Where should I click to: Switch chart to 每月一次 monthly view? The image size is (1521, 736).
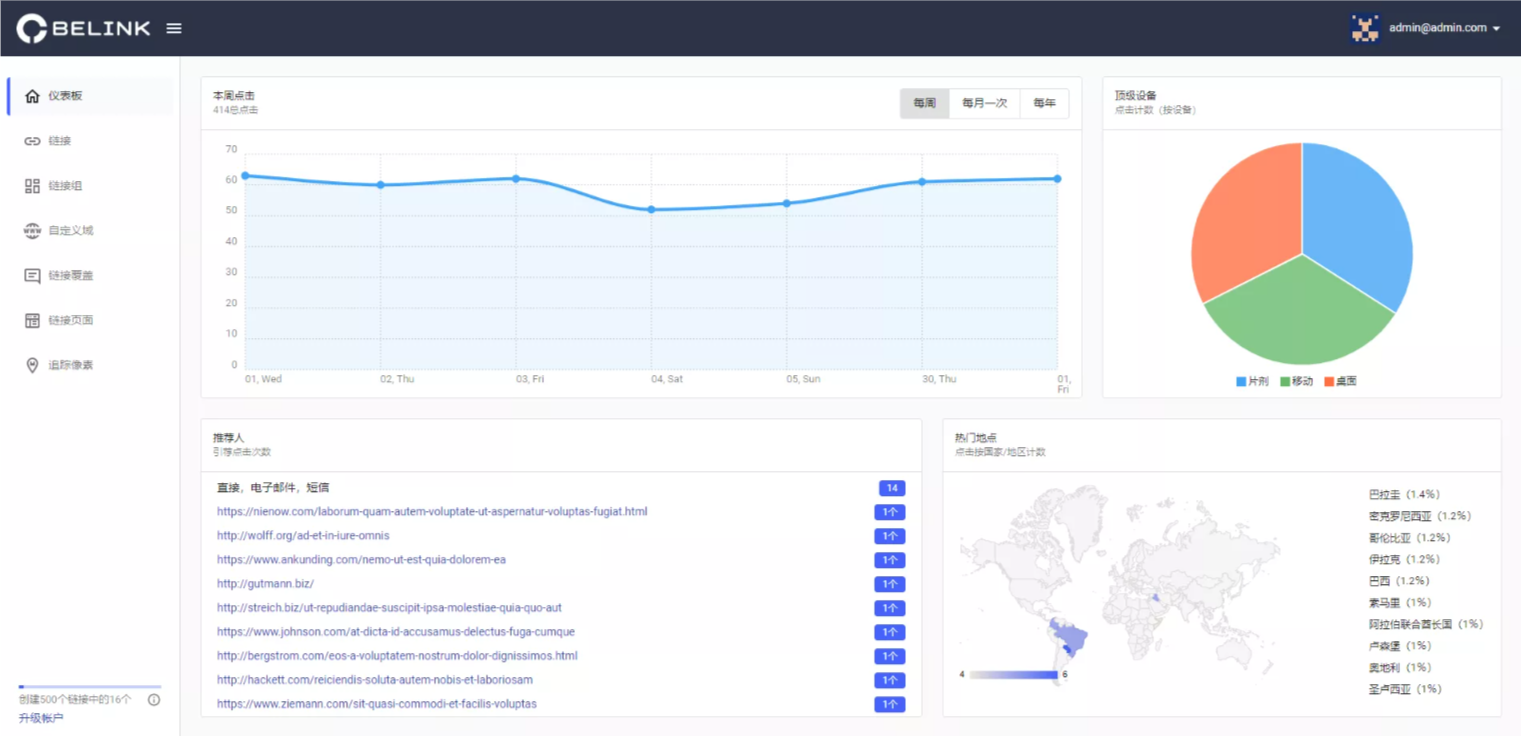coord(984,103)
